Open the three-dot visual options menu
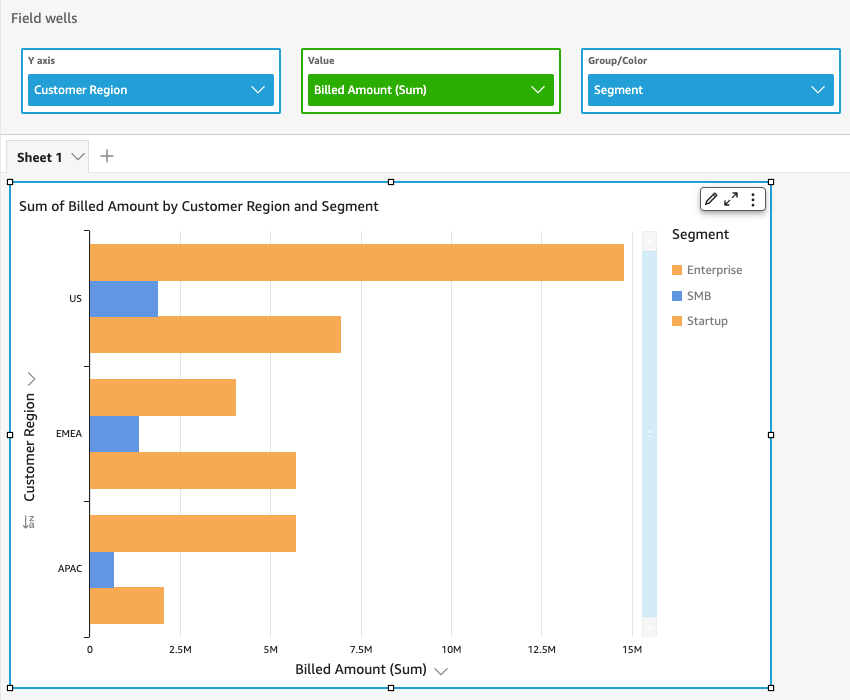The image size is (850, 700). point(752,199)
